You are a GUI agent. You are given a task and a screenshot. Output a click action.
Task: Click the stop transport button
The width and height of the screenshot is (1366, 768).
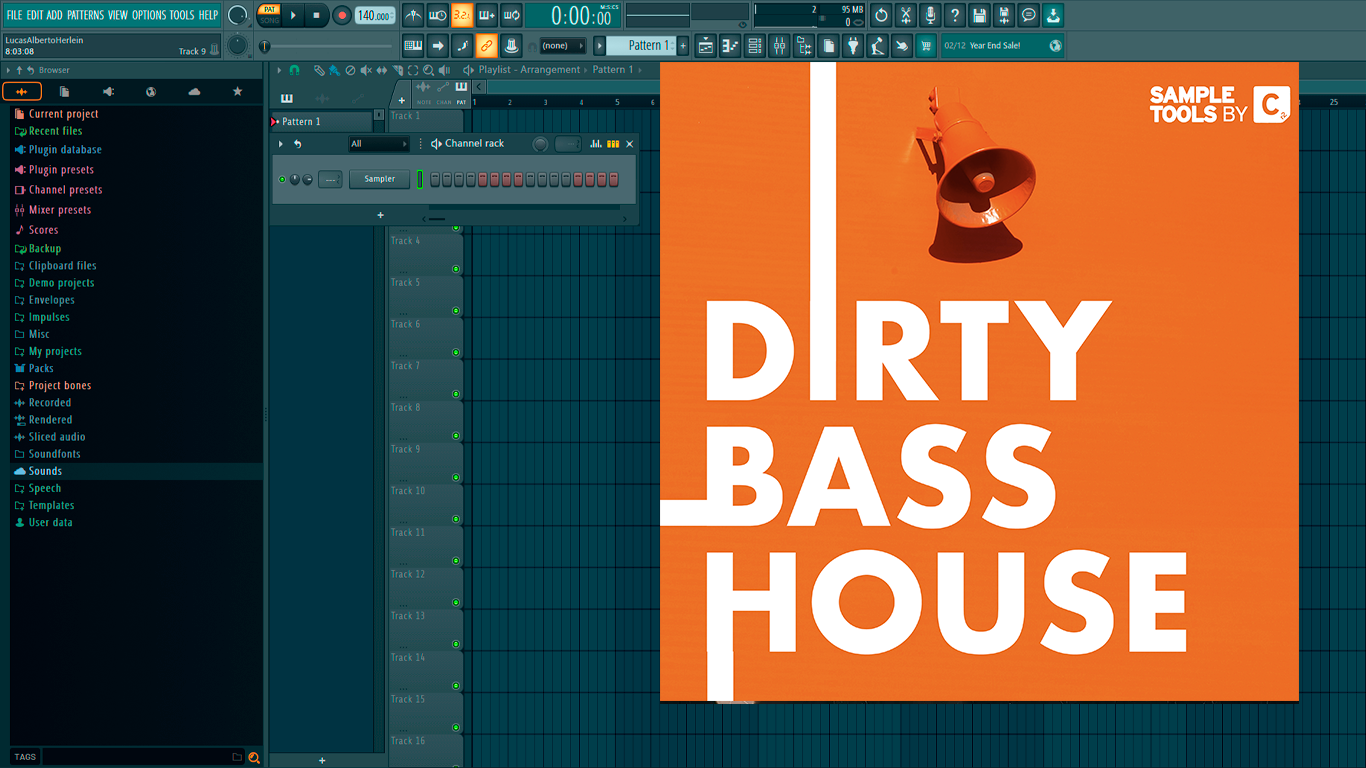pos(317,15)
